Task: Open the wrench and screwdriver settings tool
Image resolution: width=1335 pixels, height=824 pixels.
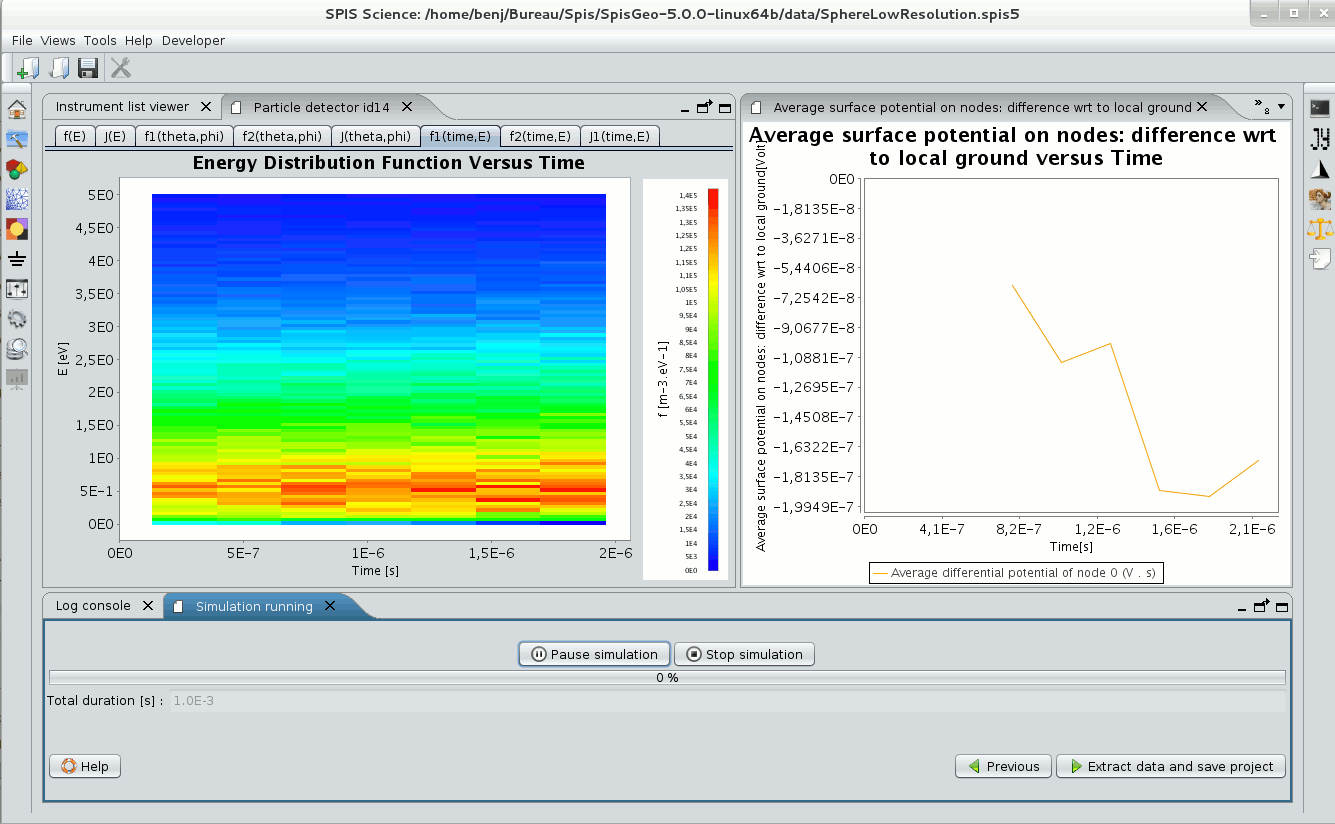Action: [x=120, y=68]
